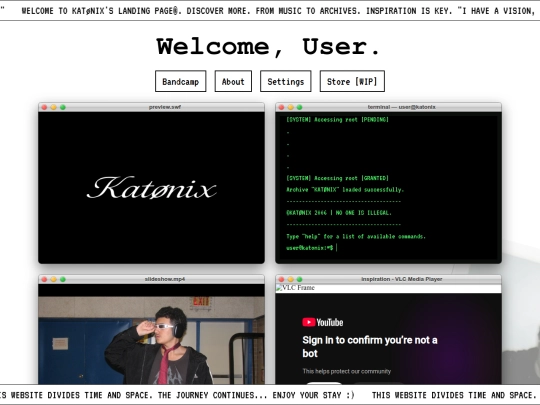Maximize the inspiration VLC window with green dot

(x=300, y=279)
